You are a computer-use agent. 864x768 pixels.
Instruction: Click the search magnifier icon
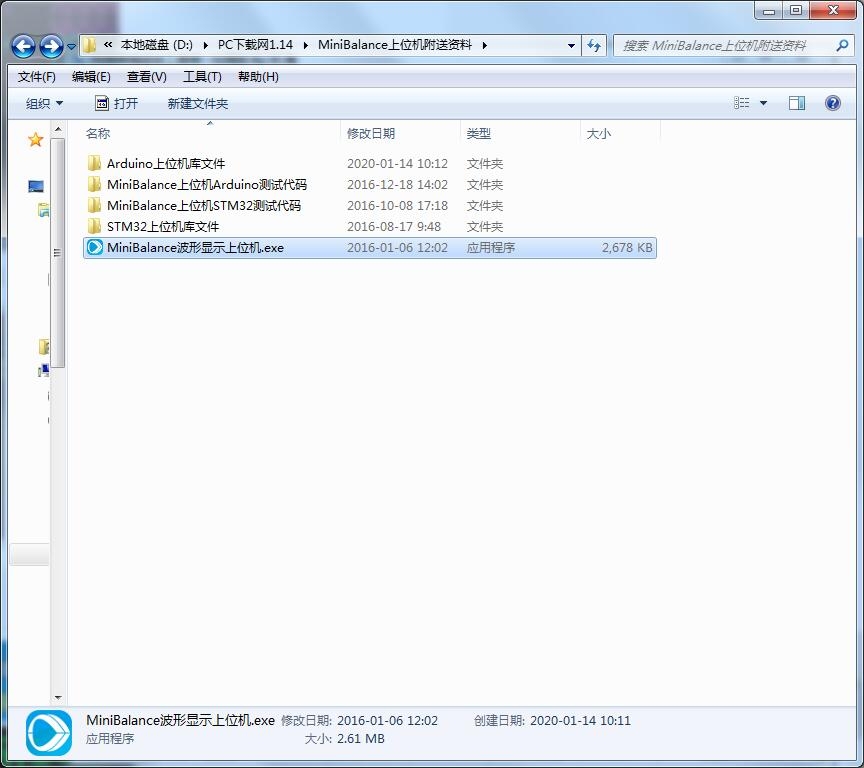pos(842,46)
